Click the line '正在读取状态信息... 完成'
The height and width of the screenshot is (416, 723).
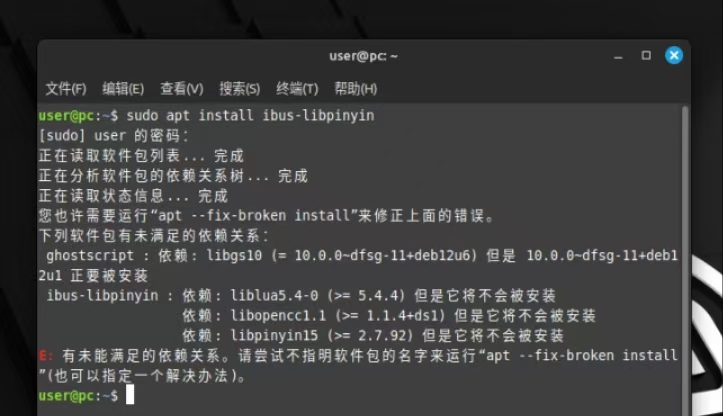point(133,196)
